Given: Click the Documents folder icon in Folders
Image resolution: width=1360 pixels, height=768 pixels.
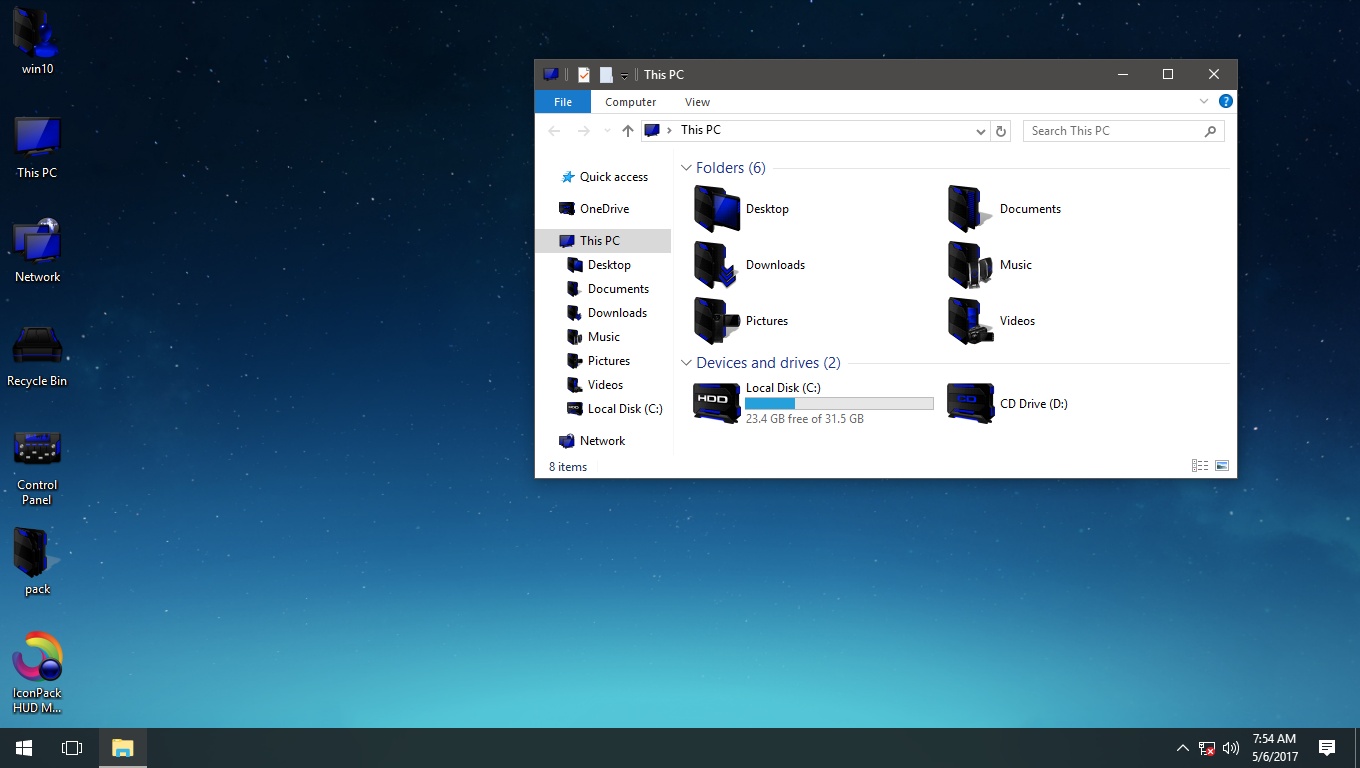Looking at the screenshot, I should pyautogui.click(x=971, y=209).
